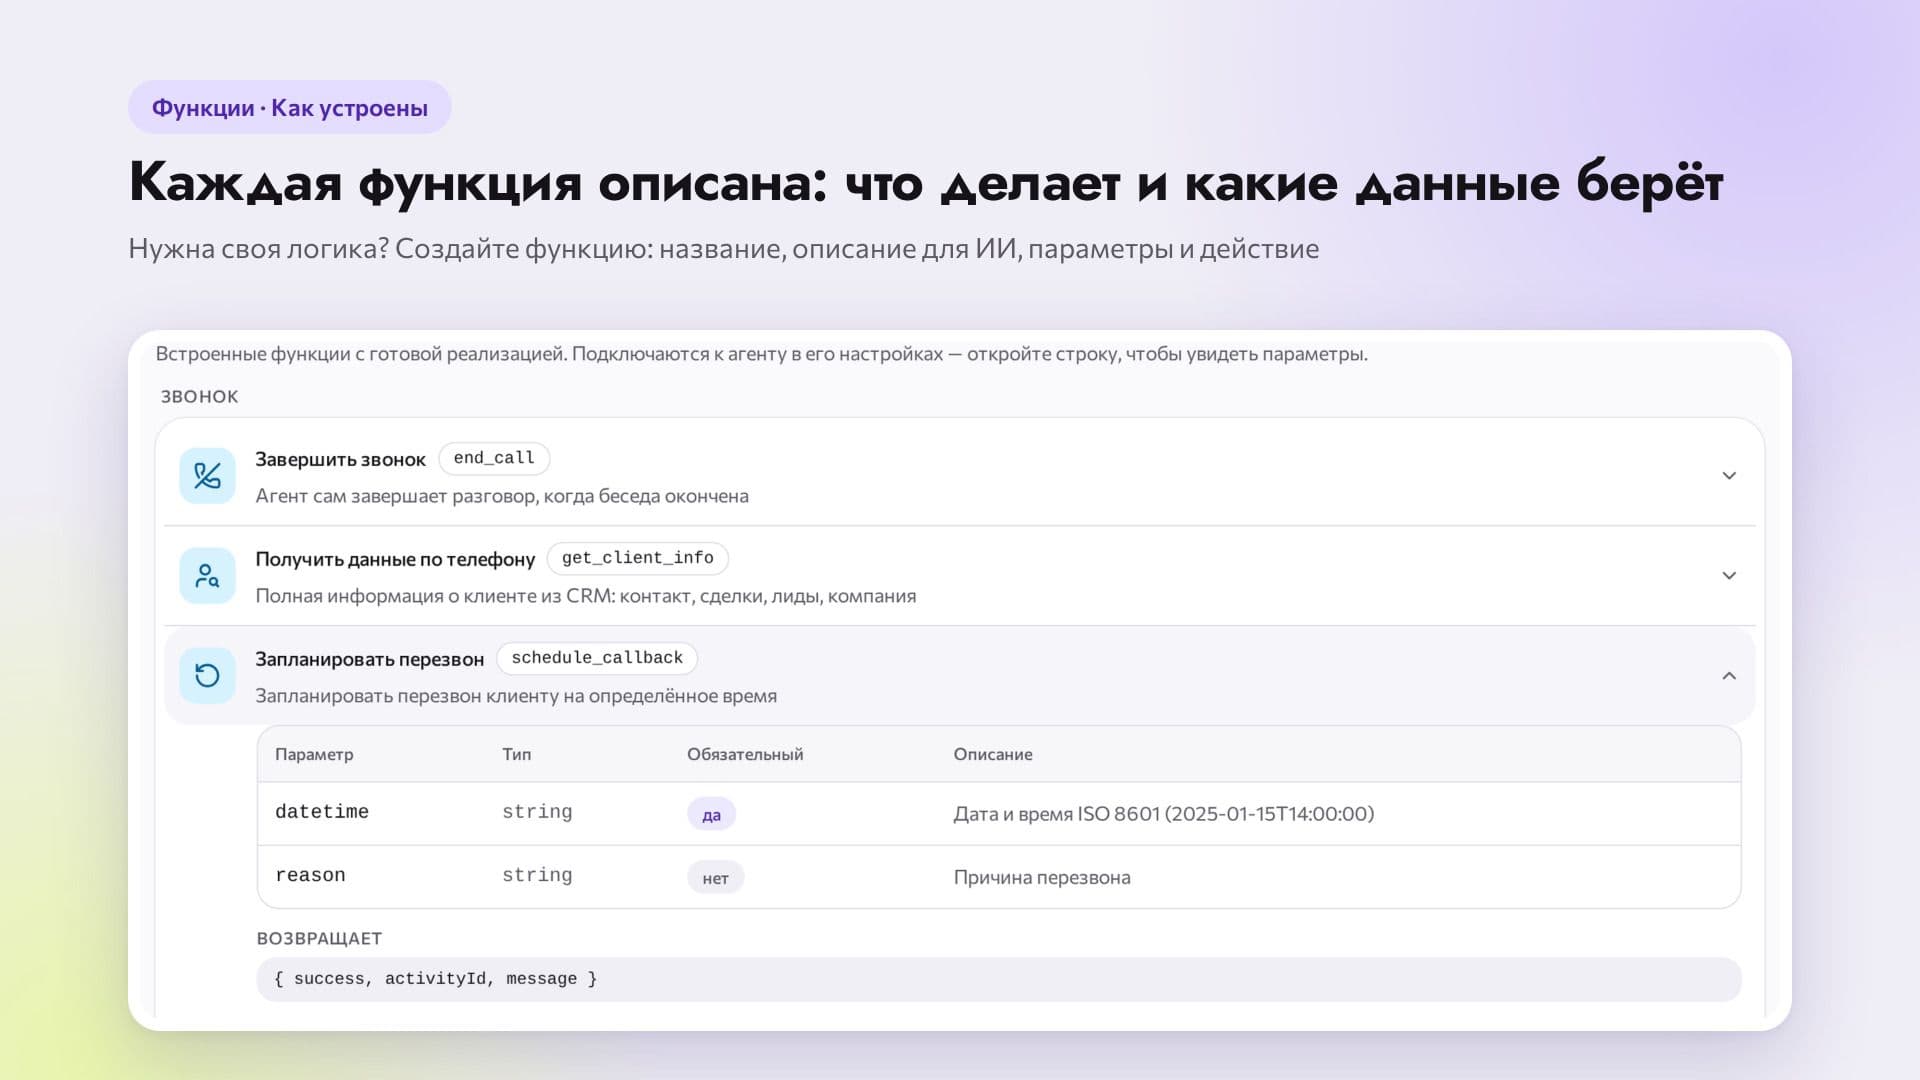
Task: Click Полная информация о клиенте из CRM description
Action: pyautogui.click(x=586, y=596)
